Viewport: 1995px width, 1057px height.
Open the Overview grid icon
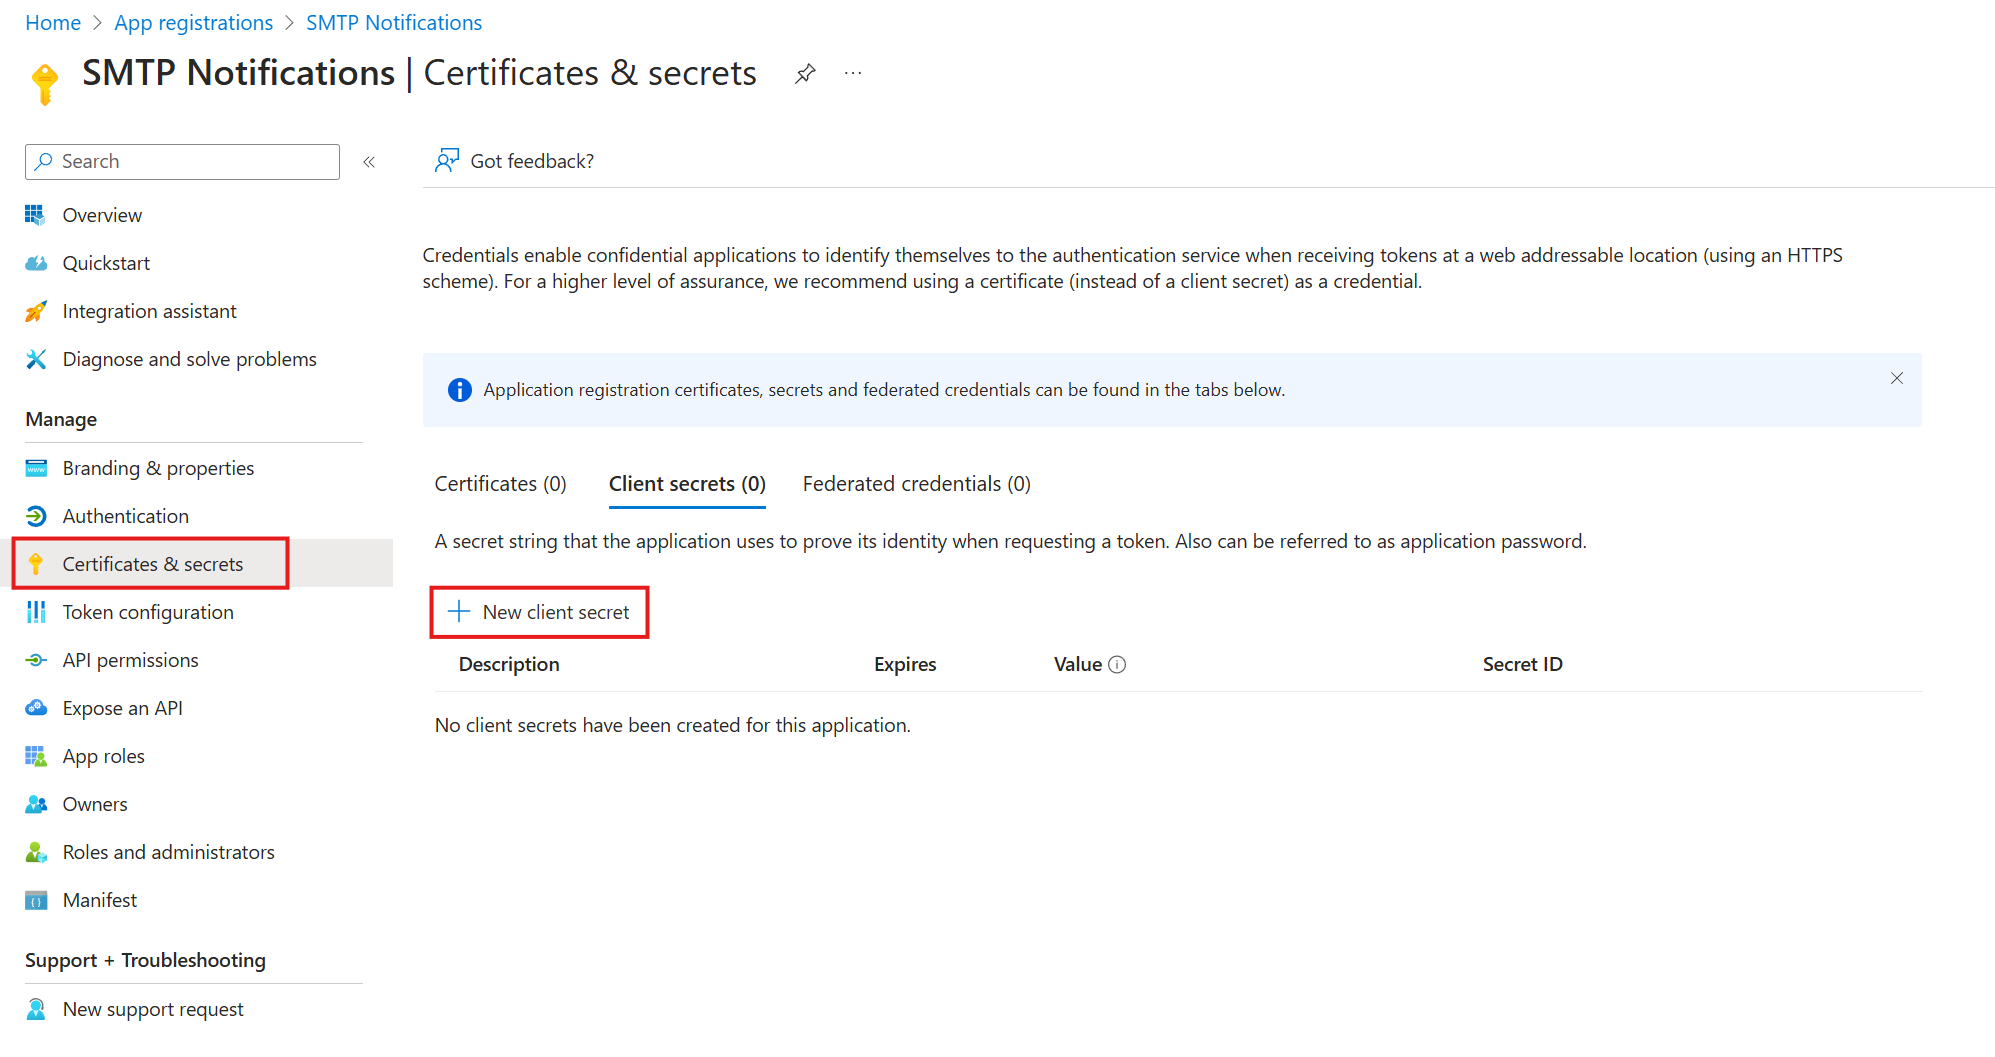[x=36, y=215]
